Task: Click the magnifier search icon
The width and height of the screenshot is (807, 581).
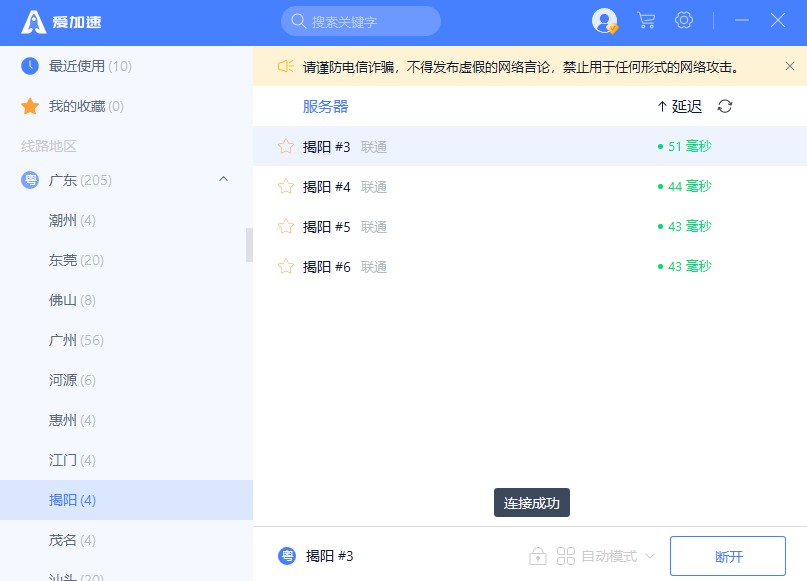Action: 299,21
